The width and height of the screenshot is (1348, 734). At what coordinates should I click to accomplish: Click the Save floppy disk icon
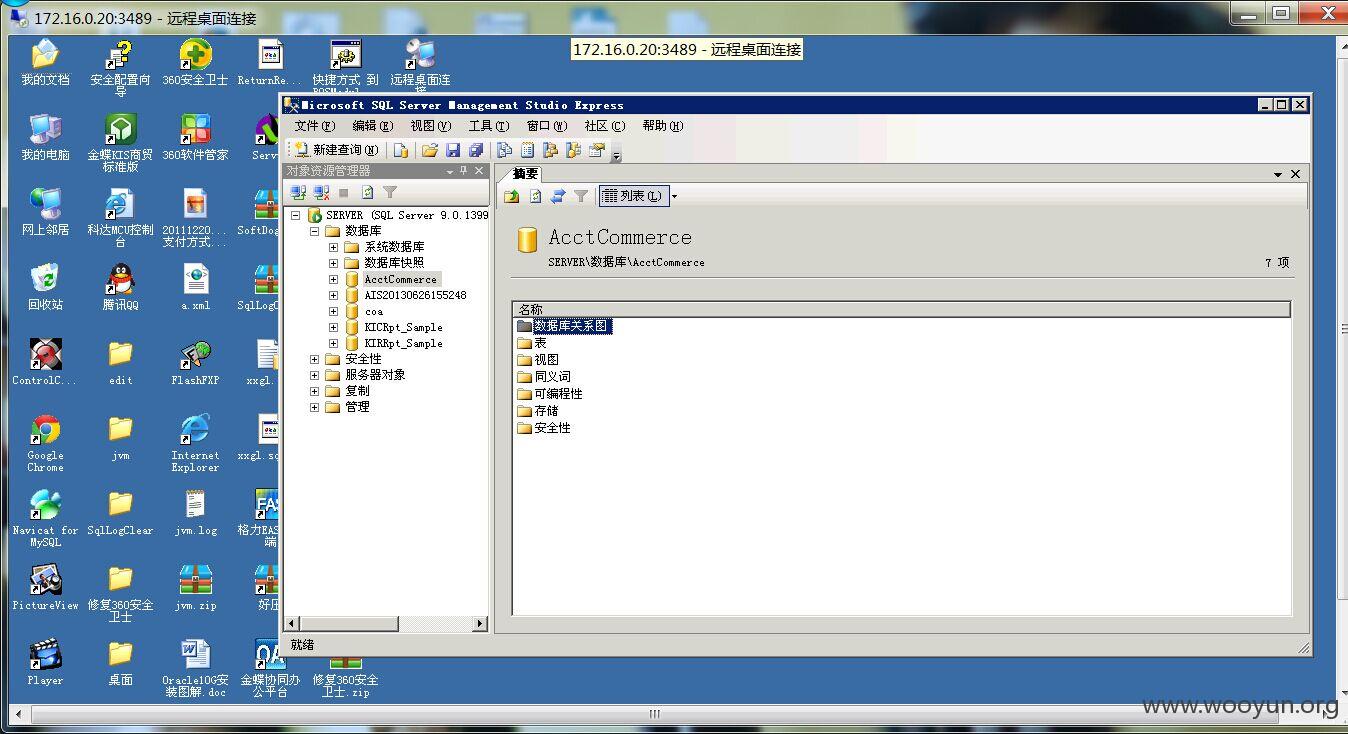pos(453,150)
